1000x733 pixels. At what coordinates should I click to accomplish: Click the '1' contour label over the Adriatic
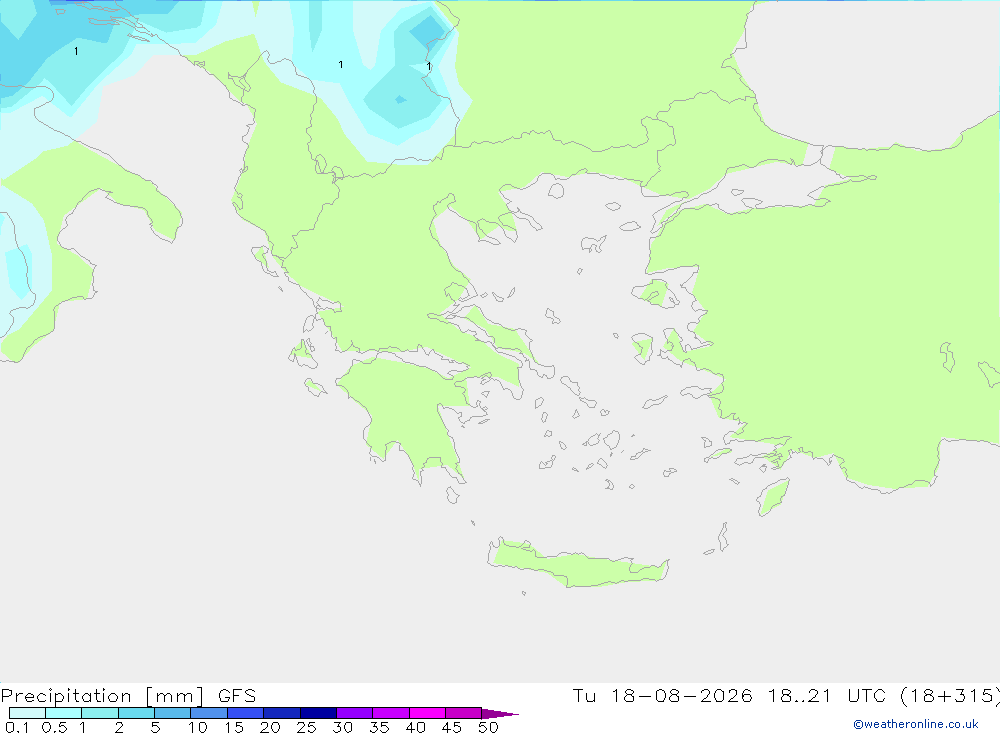(77, 51)
